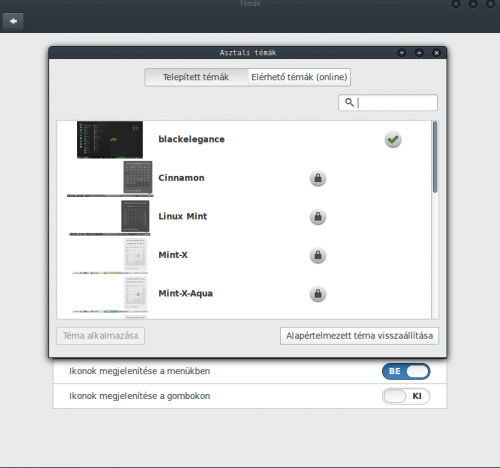Go back using the arrow button
Screen dimensions: 500x468
point(13,21)
